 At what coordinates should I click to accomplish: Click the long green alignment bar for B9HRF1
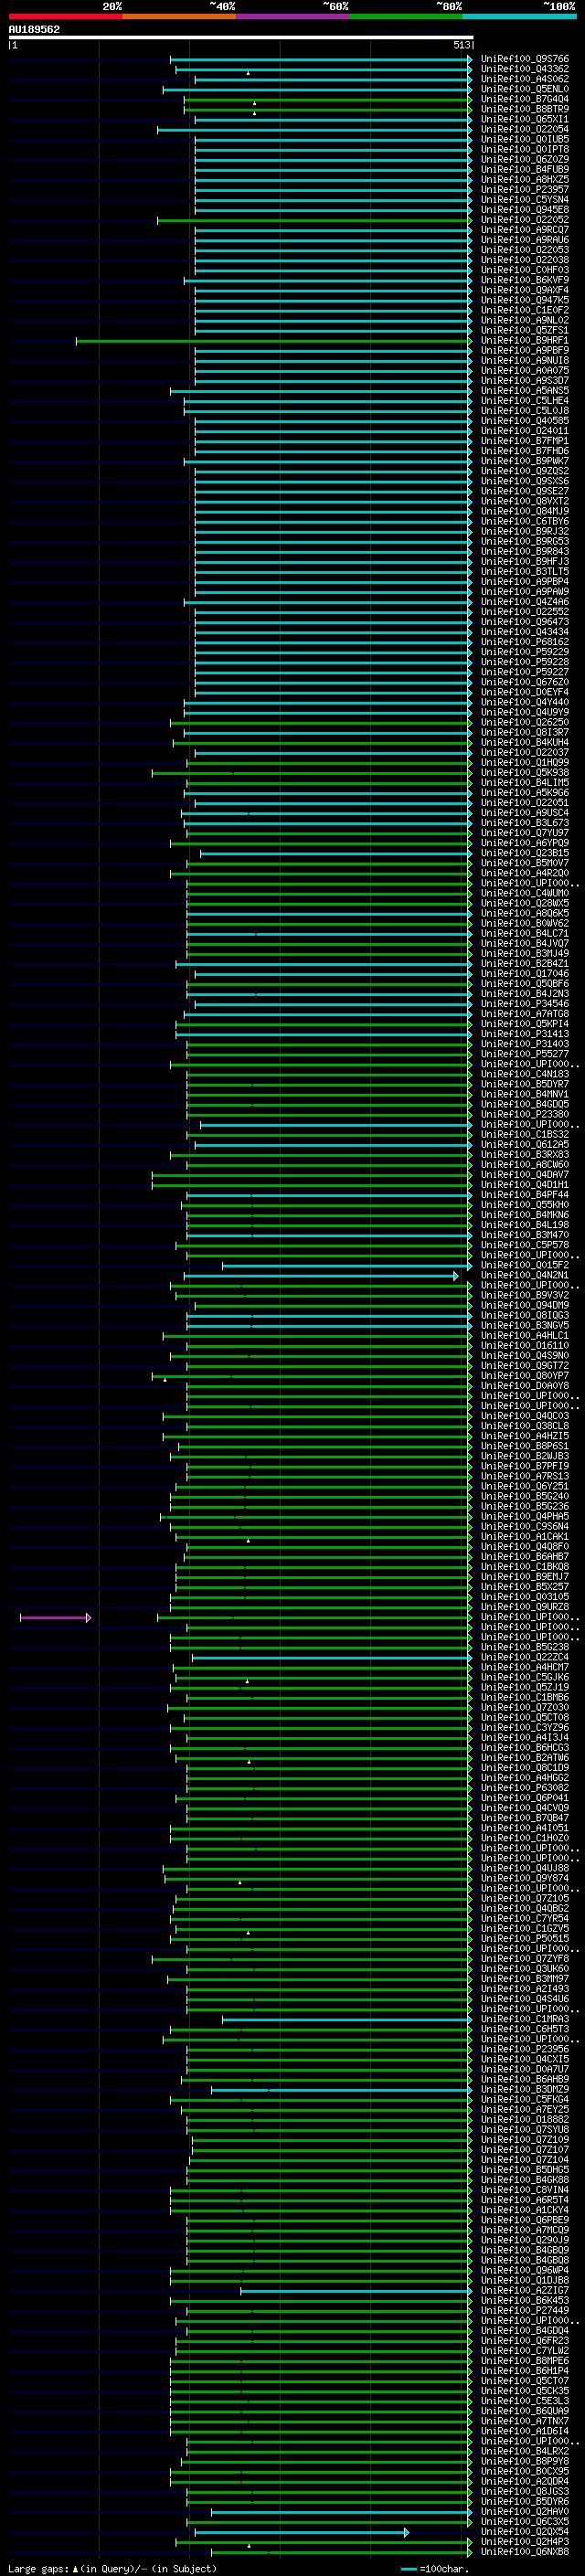coord(273,341)
